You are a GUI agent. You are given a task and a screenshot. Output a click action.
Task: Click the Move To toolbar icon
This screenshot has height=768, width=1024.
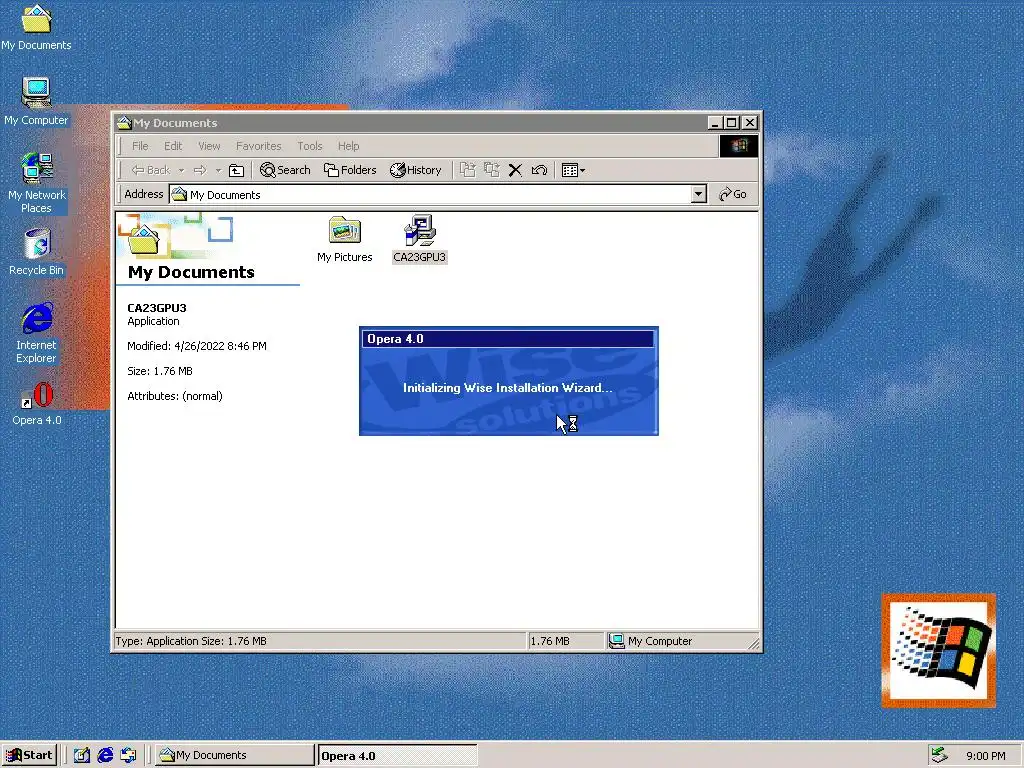click(x=468, y=170)
